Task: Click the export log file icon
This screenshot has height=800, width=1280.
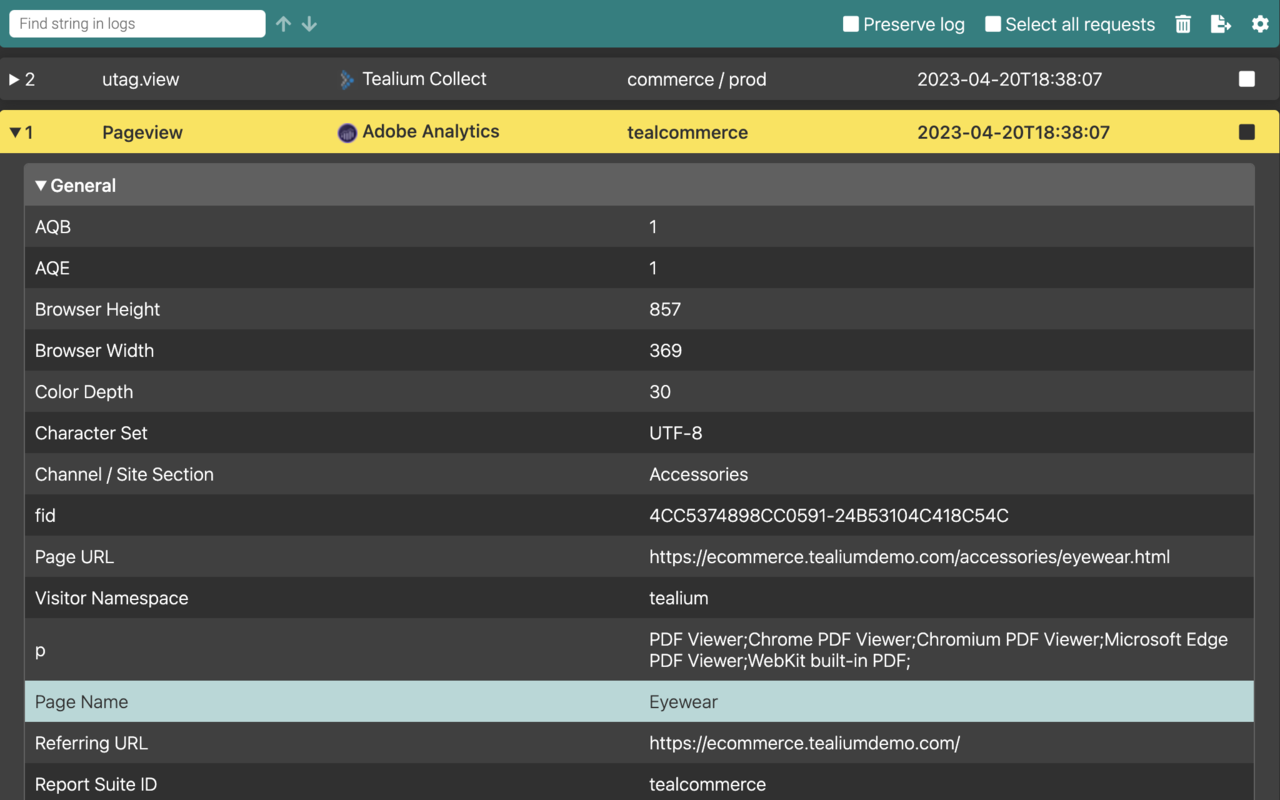Action: 1220,24
